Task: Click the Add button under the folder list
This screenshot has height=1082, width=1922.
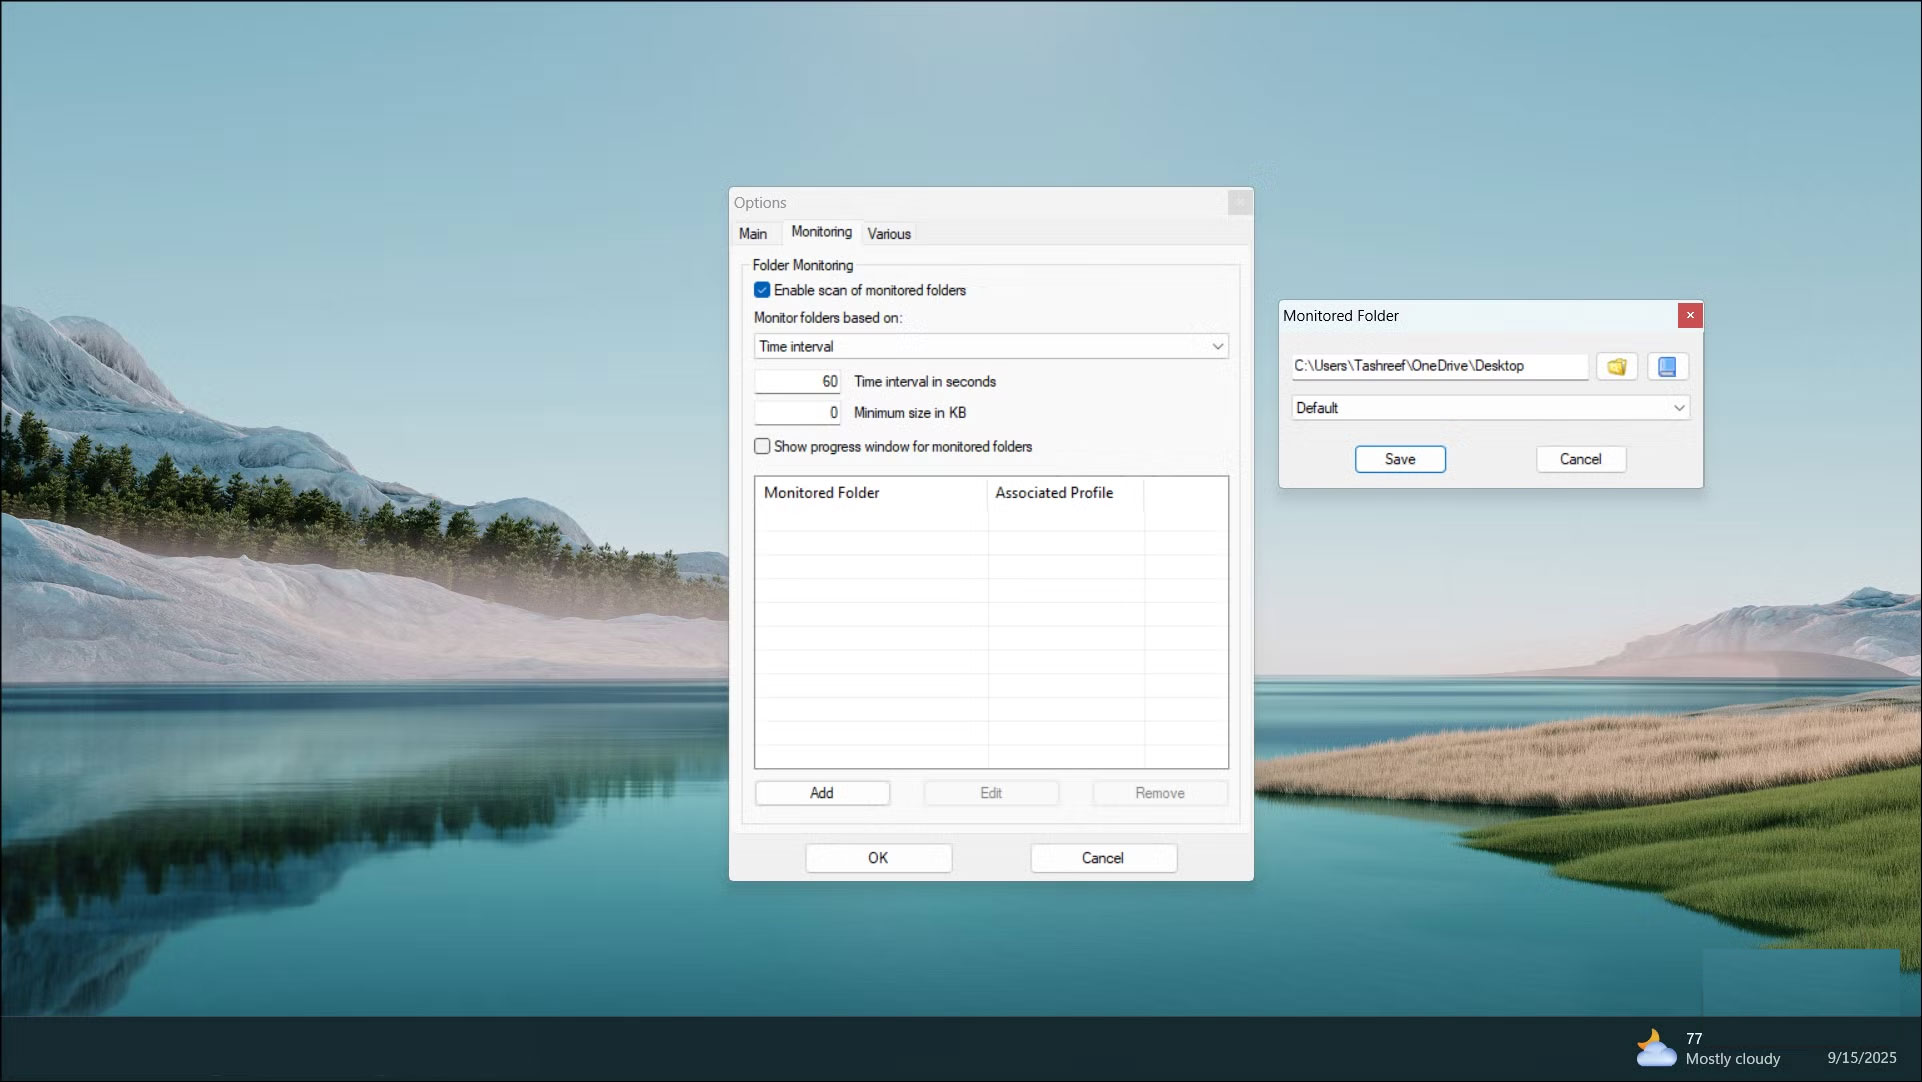Action: [x=821, y=792]
